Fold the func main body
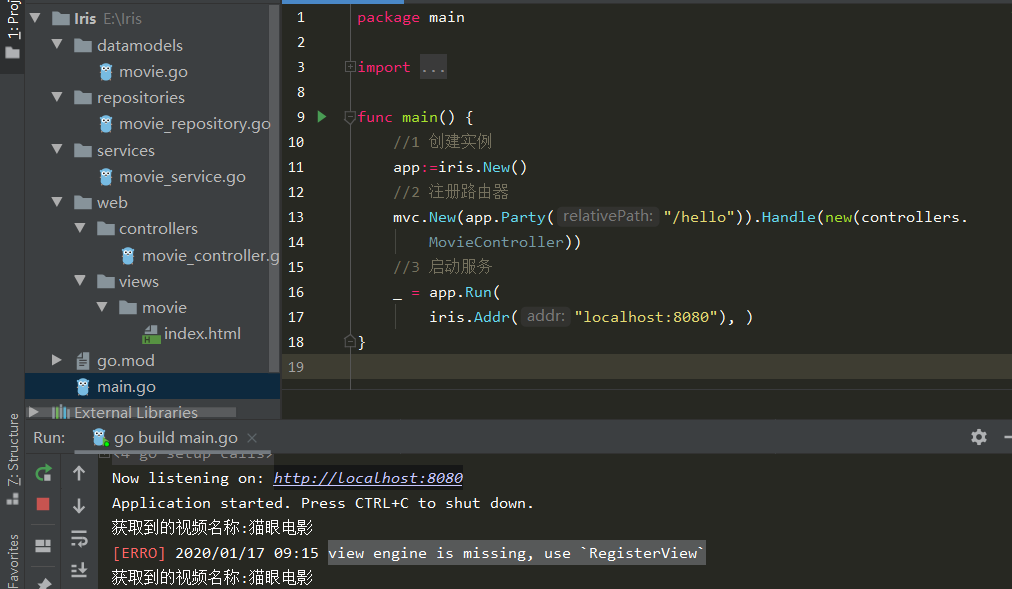This screenshot has width=1012, height=589. pyautogui.click(x=350, y=117)
